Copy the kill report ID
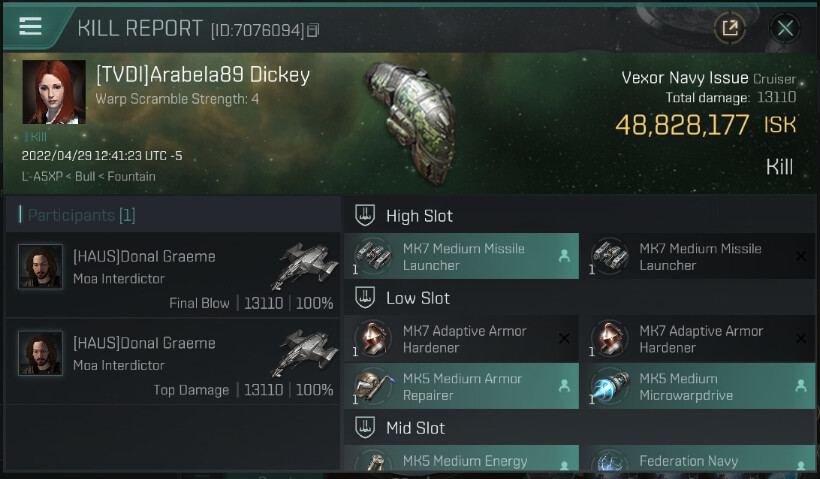The image size is (820, 479). tap(313, 31)
